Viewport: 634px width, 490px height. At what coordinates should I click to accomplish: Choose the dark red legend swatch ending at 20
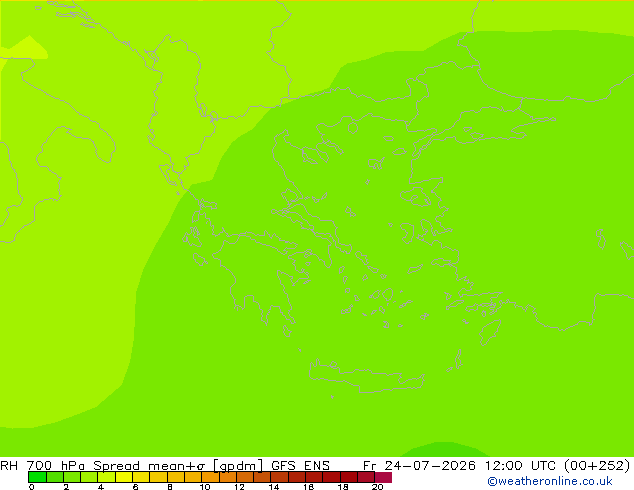click(366, 477)
